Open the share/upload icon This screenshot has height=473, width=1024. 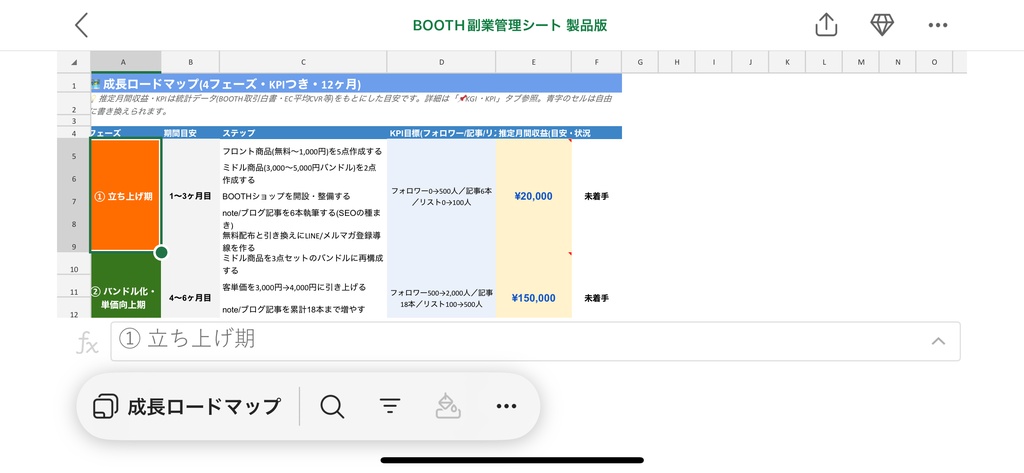[x=826, y=25]
